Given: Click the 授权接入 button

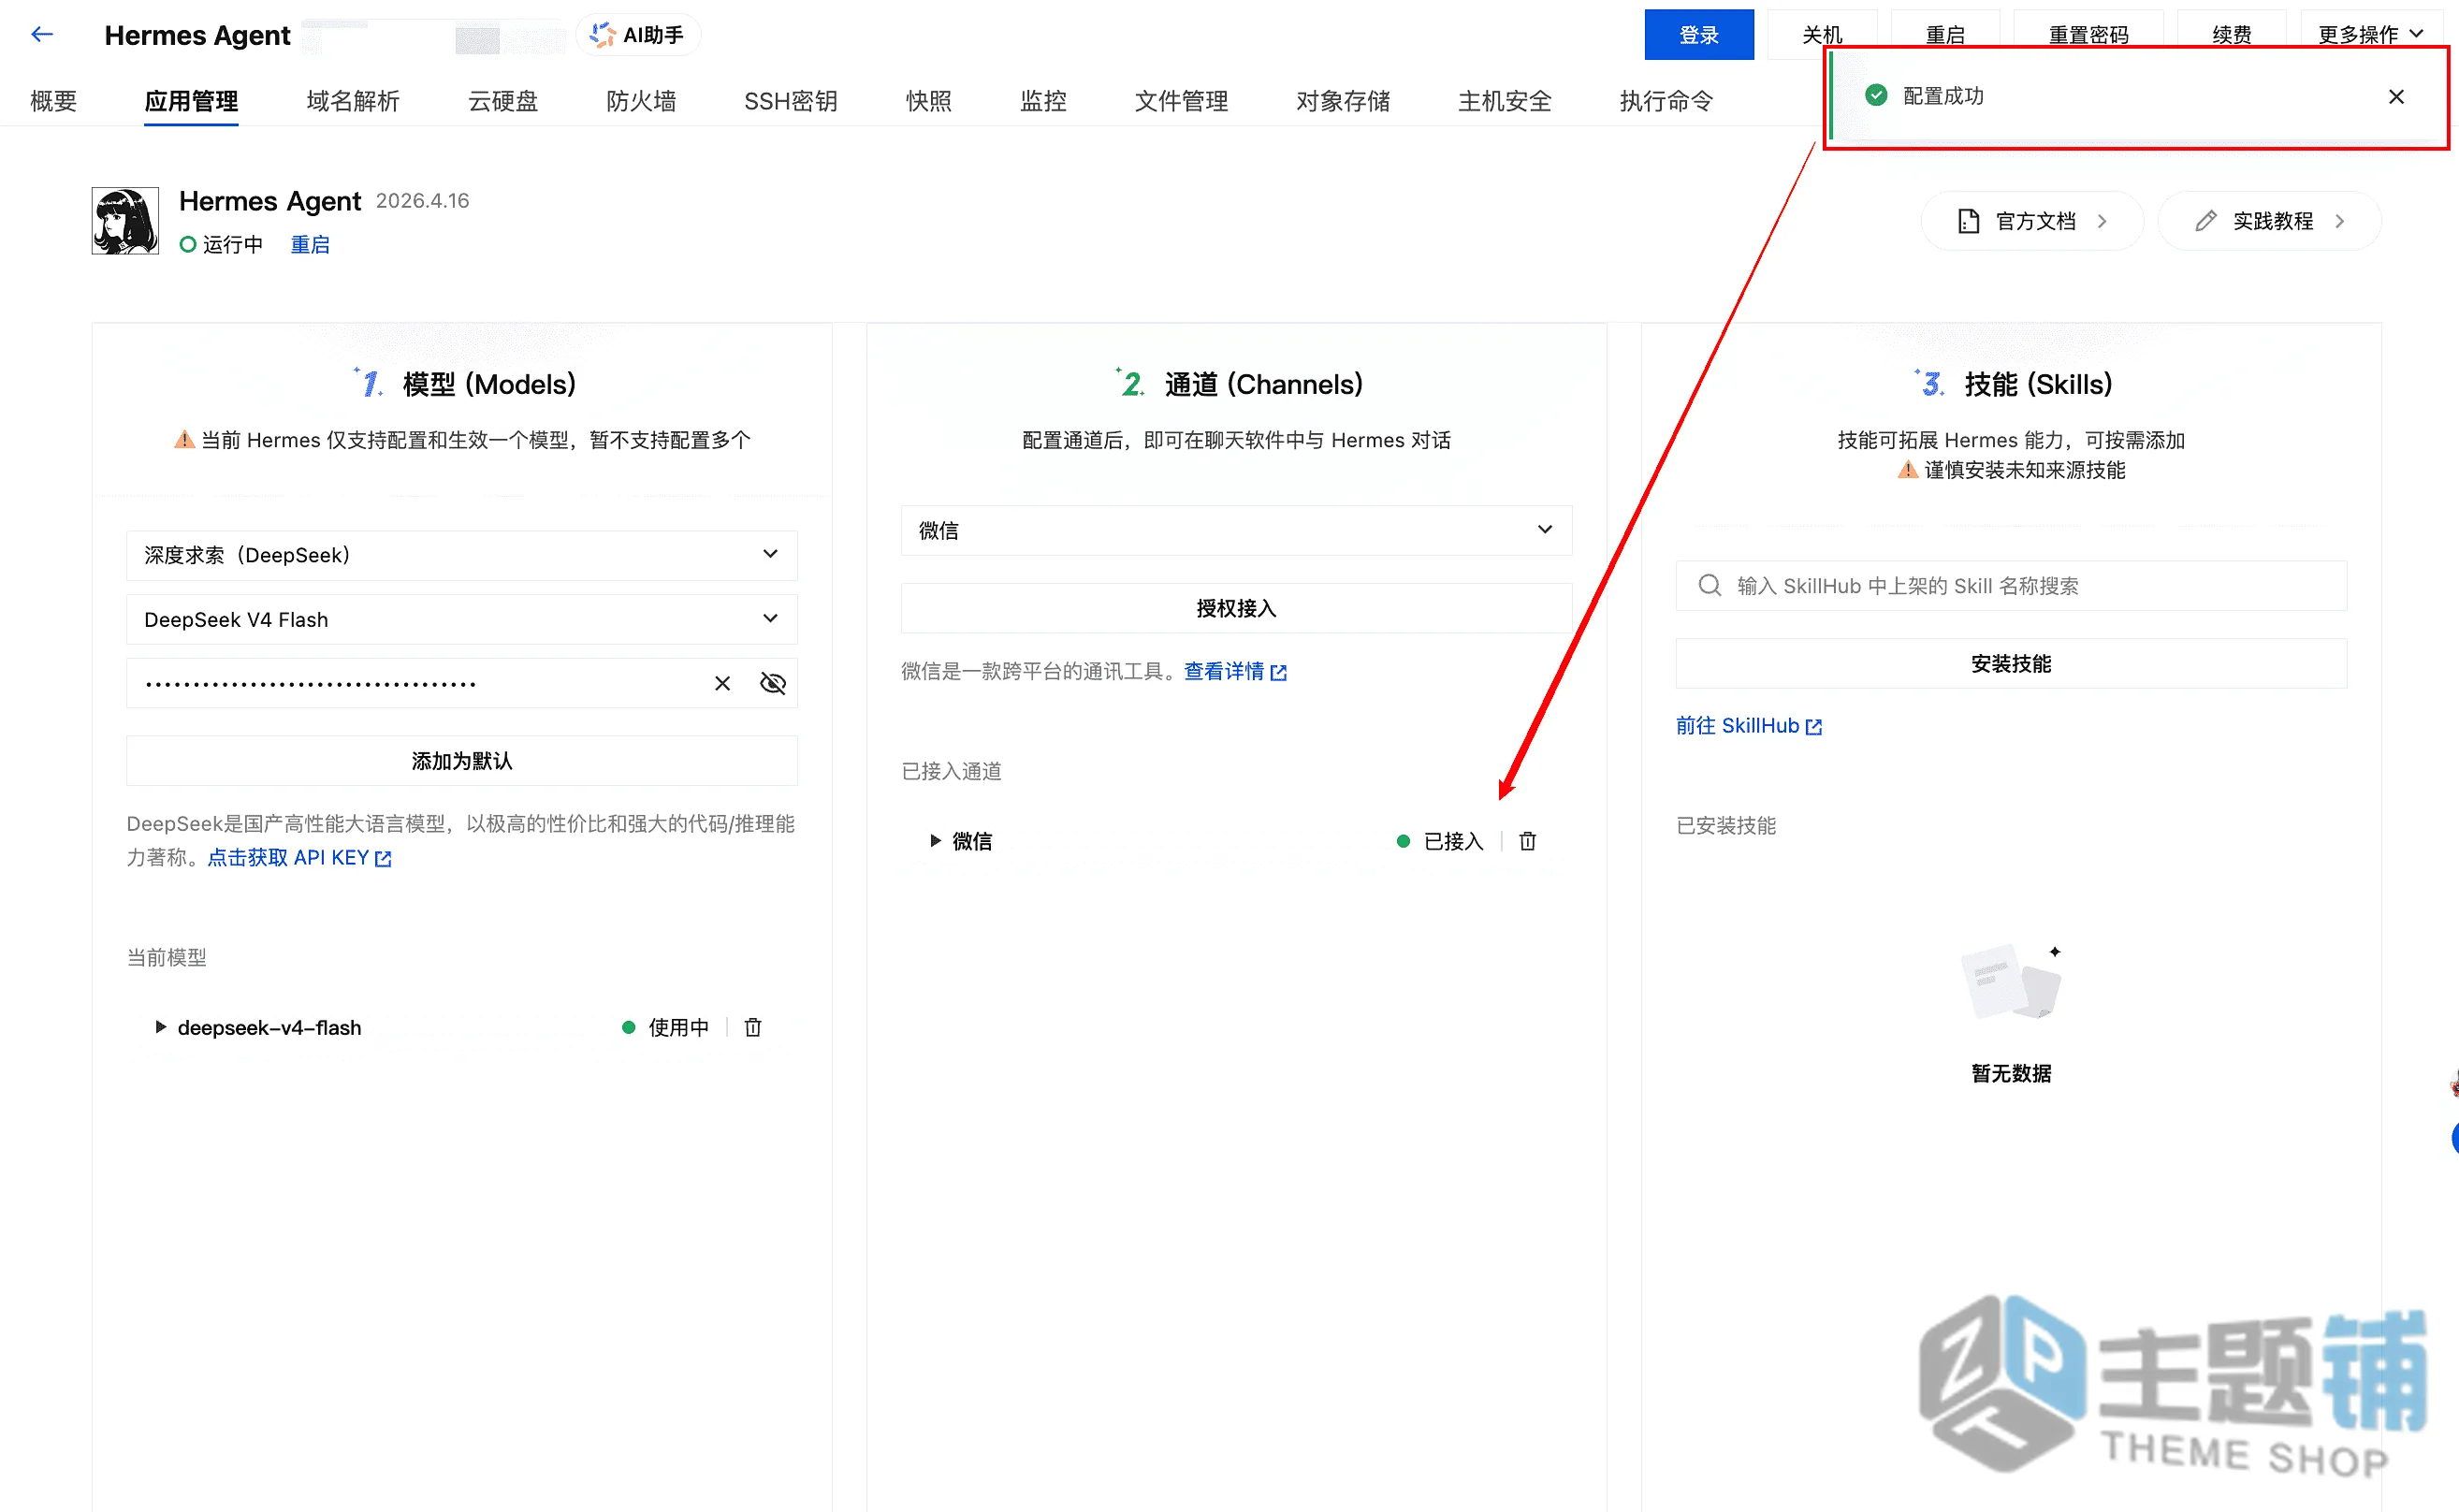Looking at the screenshot, I should [x=1237, y=609].
